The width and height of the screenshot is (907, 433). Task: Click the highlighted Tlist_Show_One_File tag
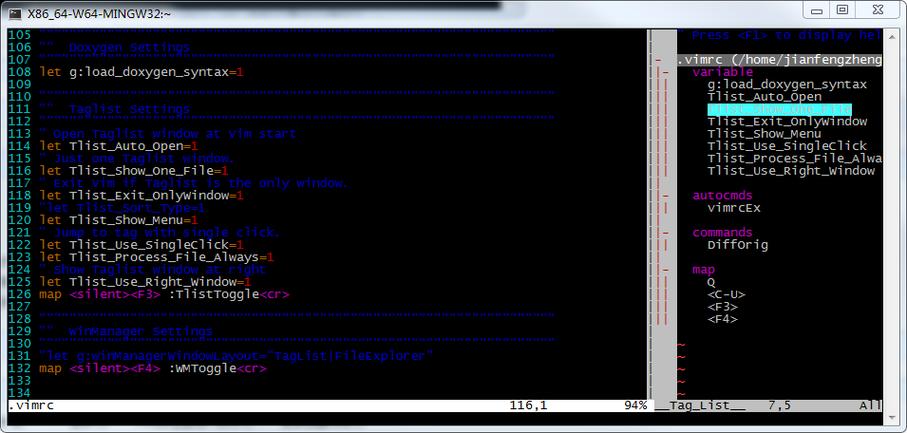[x=779, y=109]
